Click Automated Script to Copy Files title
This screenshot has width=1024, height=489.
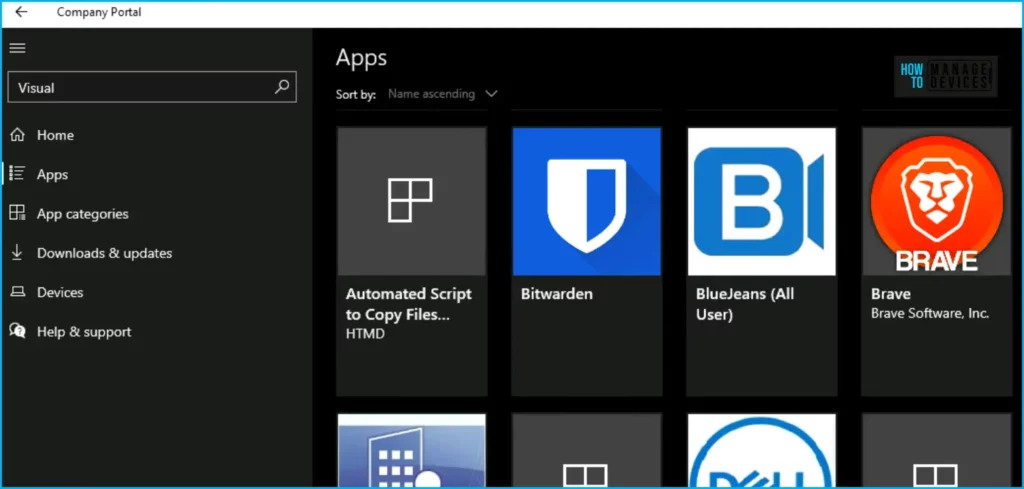(409, 304)
